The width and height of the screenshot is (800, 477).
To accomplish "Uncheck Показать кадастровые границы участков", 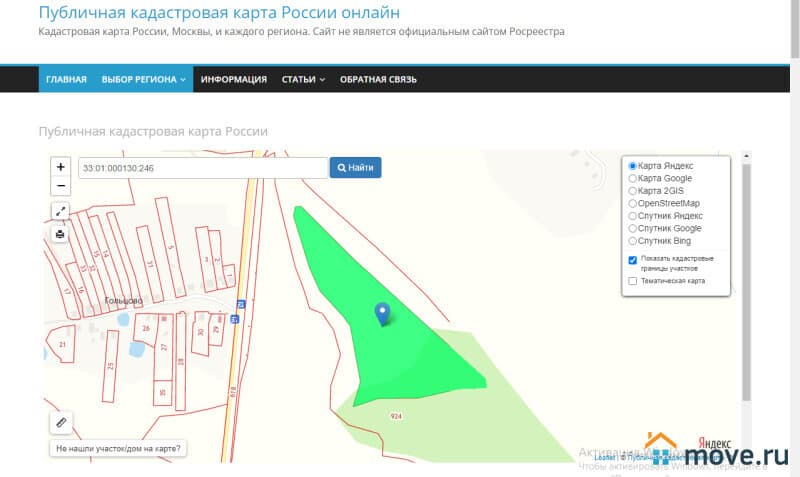I will tap(633, 260).
